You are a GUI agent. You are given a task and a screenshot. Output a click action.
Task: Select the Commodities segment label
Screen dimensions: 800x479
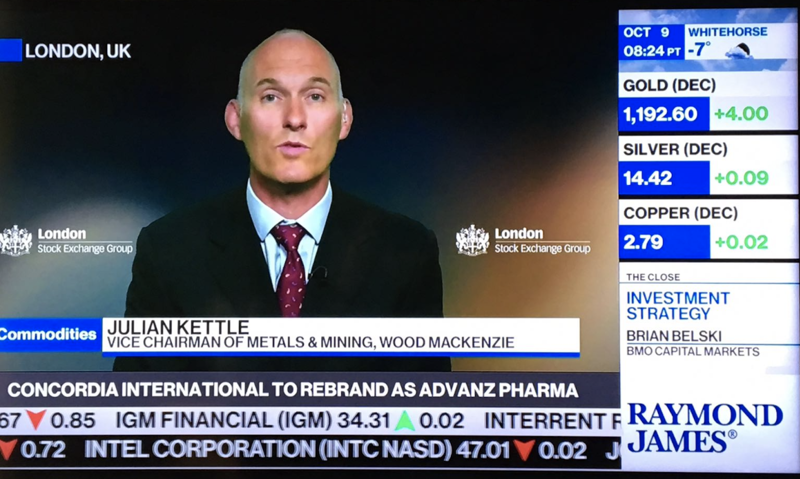(x=49, y=335)
